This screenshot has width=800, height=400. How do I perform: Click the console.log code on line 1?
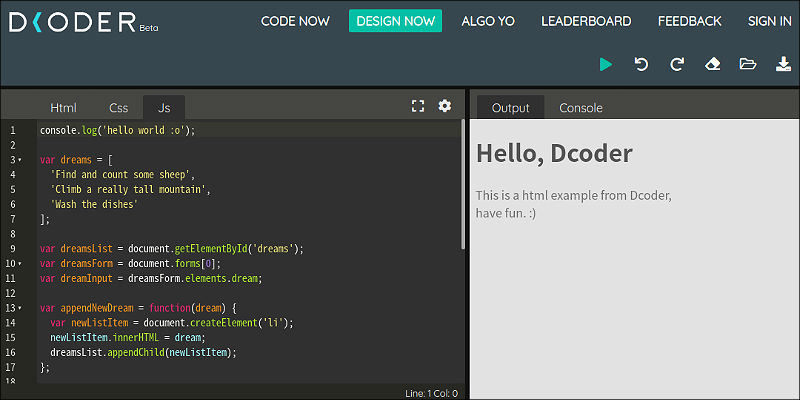118,131
